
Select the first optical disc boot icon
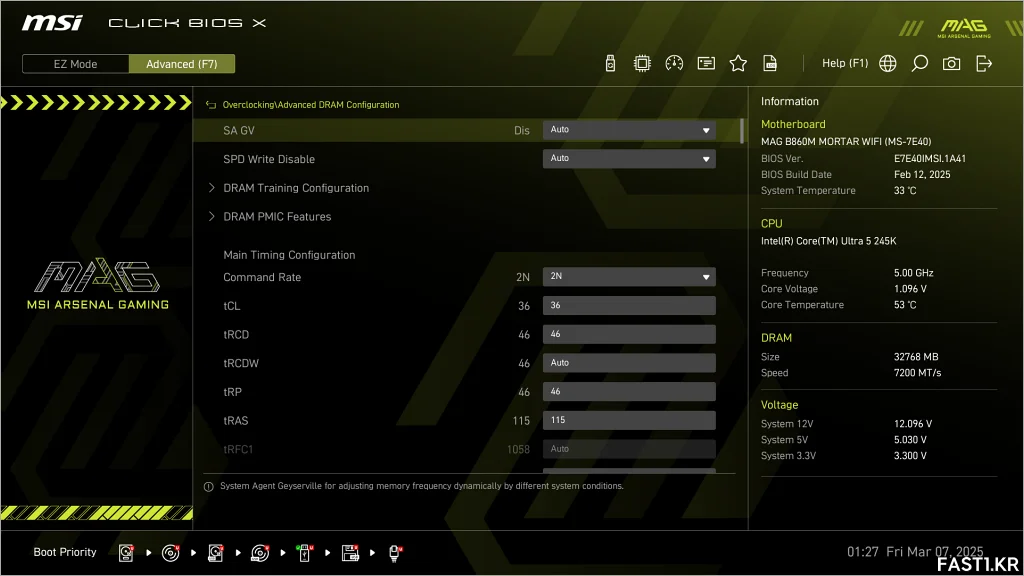click(x=170, y=553)
